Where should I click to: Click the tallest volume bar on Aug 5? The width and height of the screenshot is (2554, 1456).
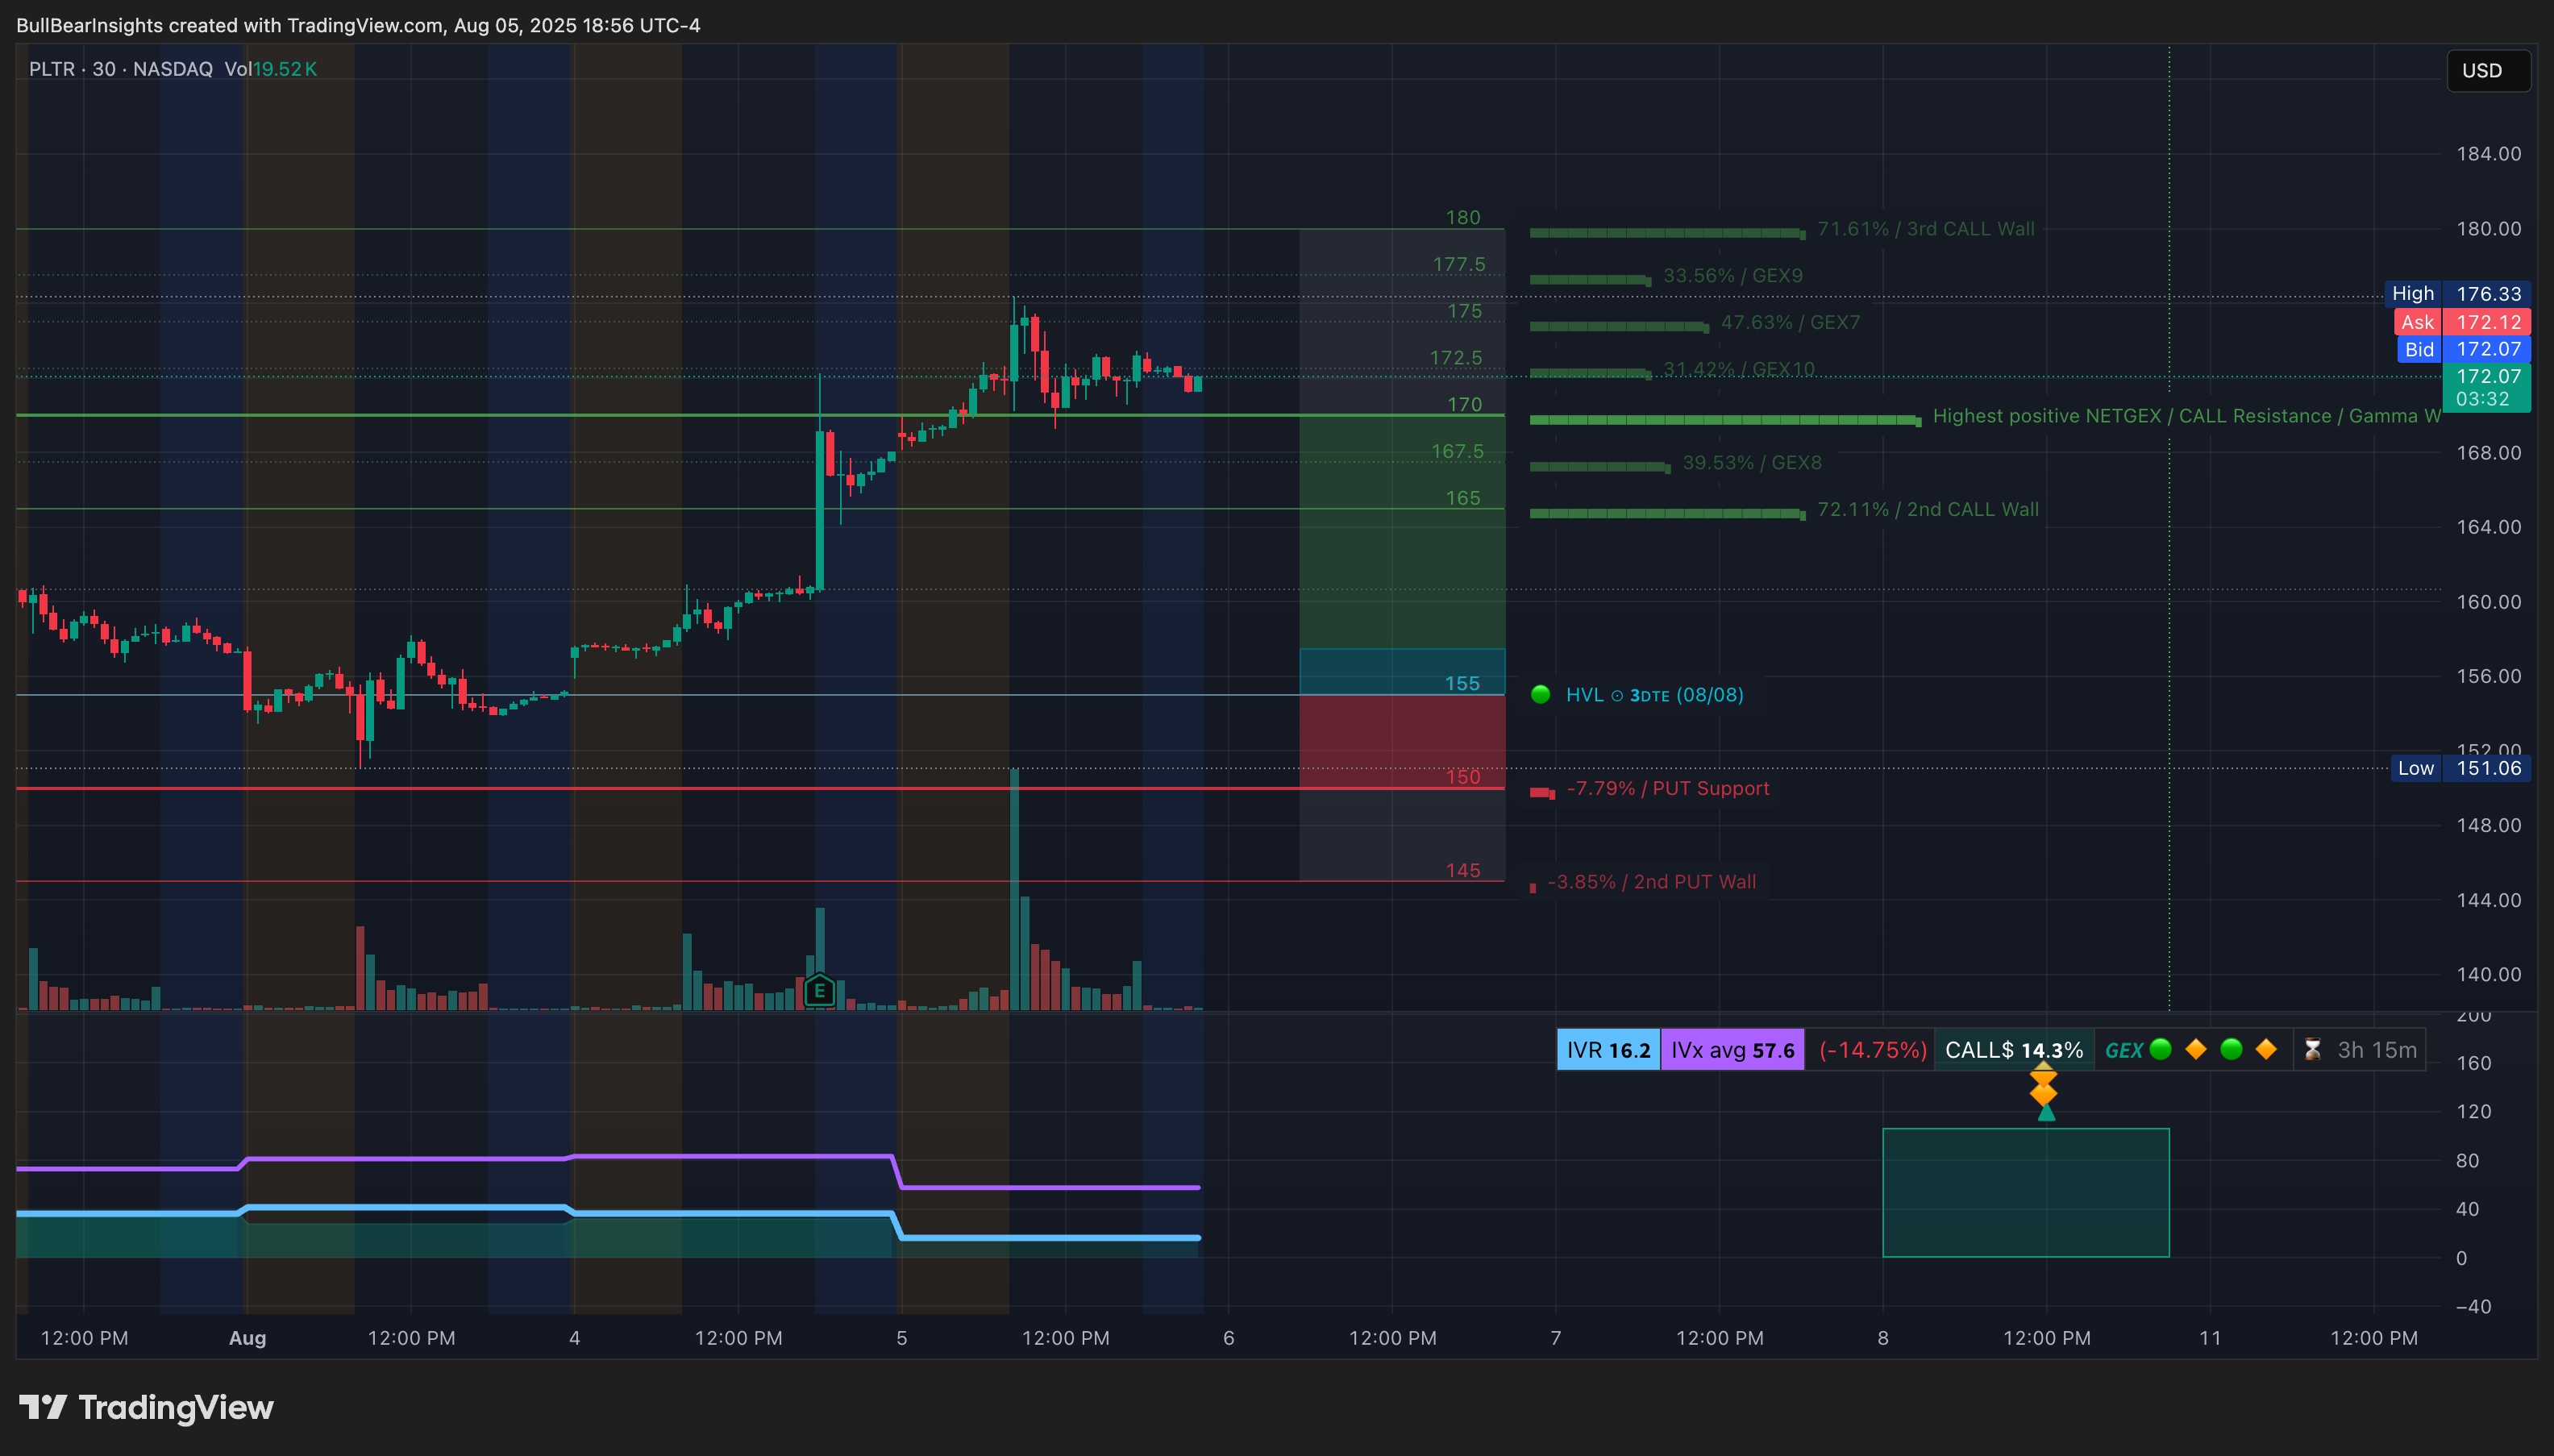click(x=1014, y=889)
